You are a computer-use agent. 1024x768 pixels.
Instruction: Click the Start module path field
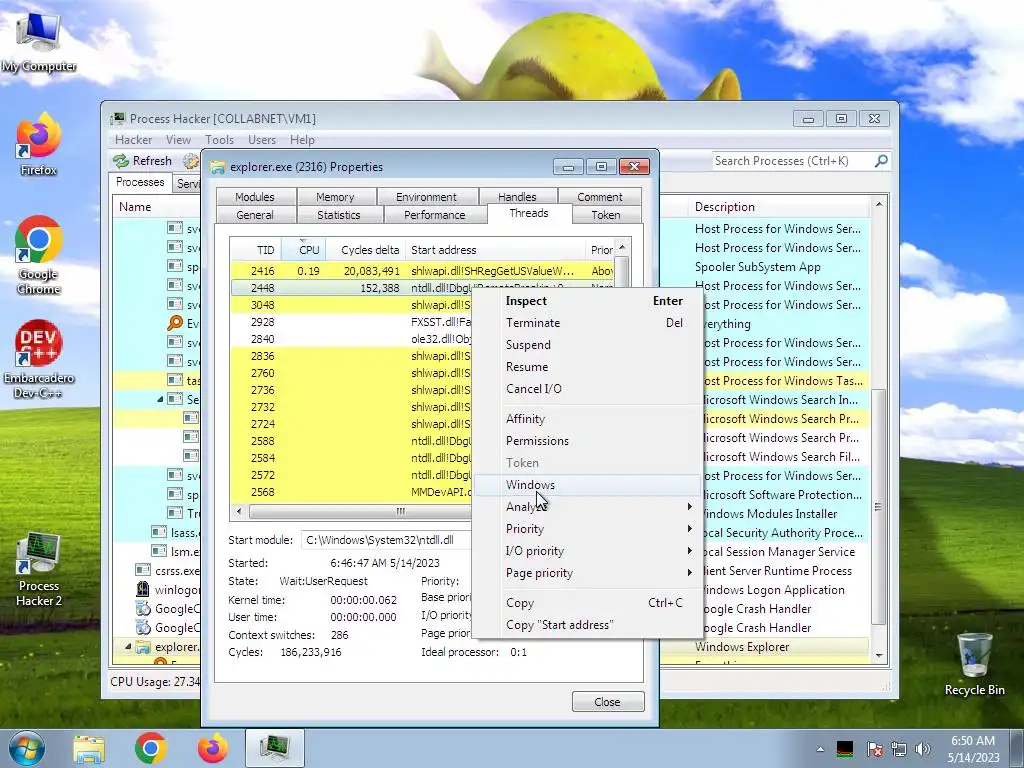pos(387,540)
